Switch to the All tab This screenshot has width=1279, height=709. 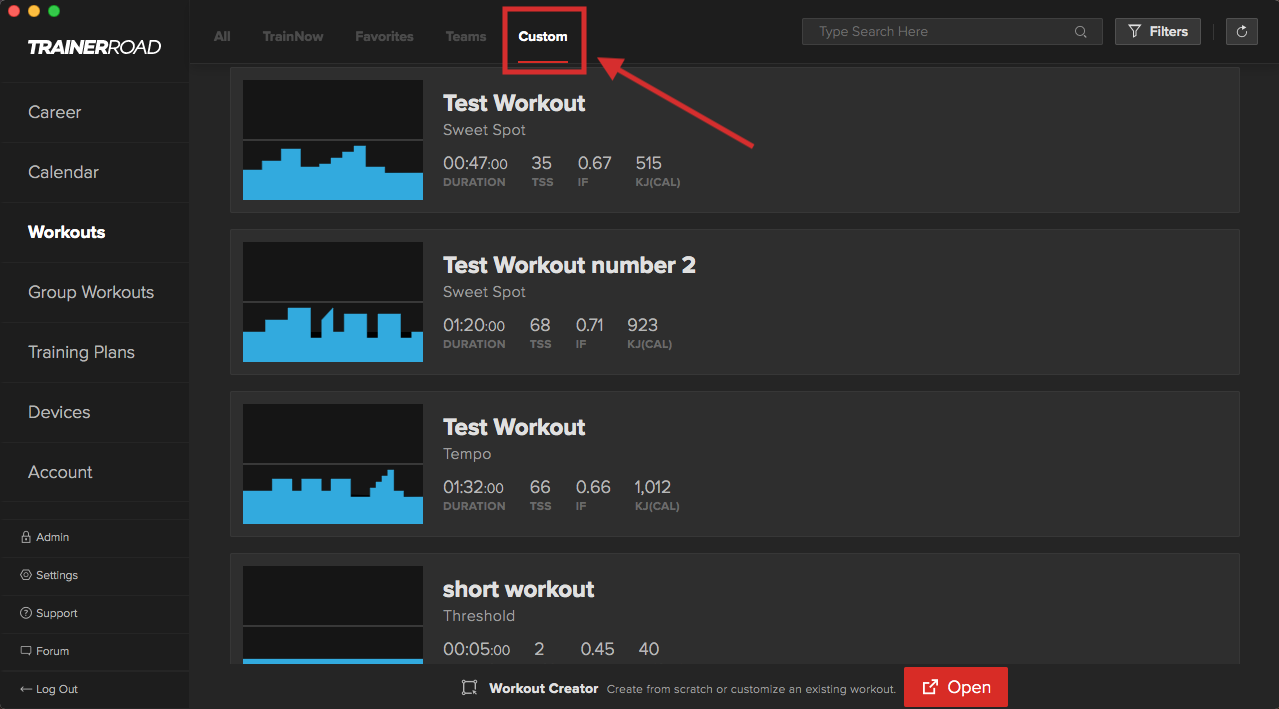(x=222, y=36)
